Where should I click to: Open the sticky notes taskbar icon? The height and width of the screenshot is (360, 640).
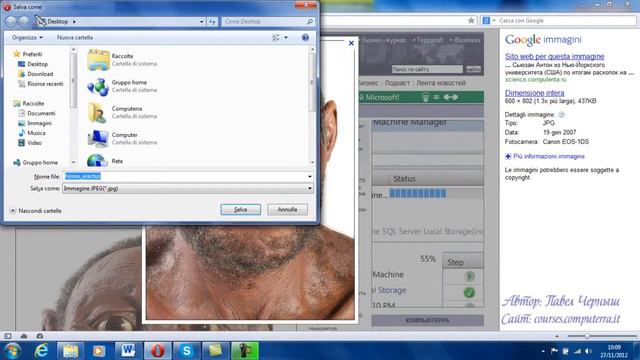[x=216, y=351]
